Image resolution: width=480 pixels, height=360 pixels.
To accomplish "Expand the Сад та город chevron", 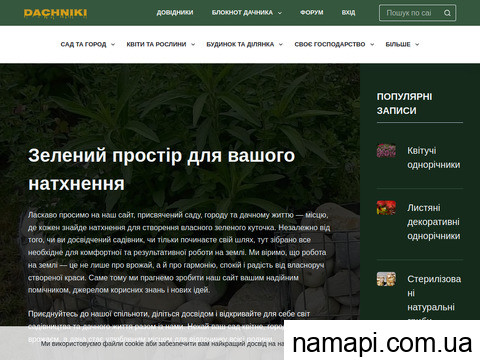I will pyautogui.click(x=113, y=44).
